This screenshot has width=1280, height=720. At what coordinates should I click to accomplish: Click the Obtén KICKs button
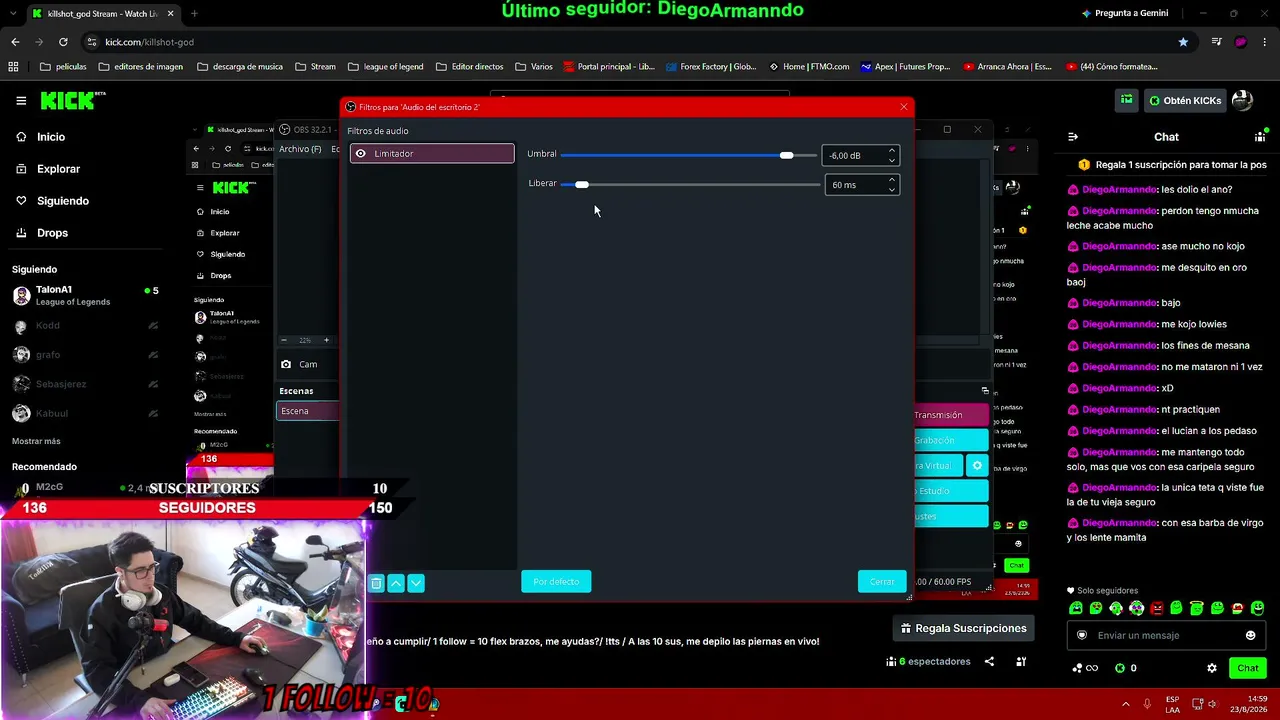click(1185, 100)
